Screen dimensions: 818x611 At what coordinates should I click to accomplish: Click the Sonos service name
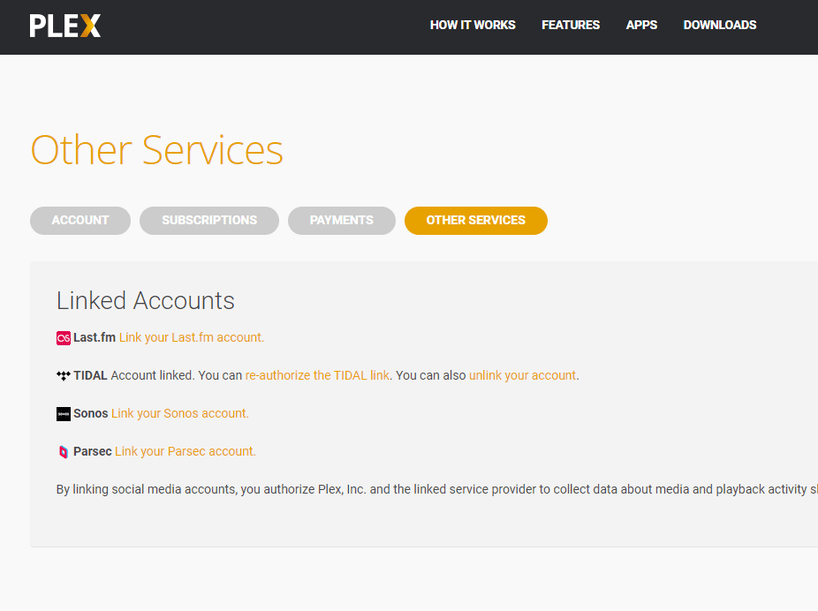(x=91, y=413)
